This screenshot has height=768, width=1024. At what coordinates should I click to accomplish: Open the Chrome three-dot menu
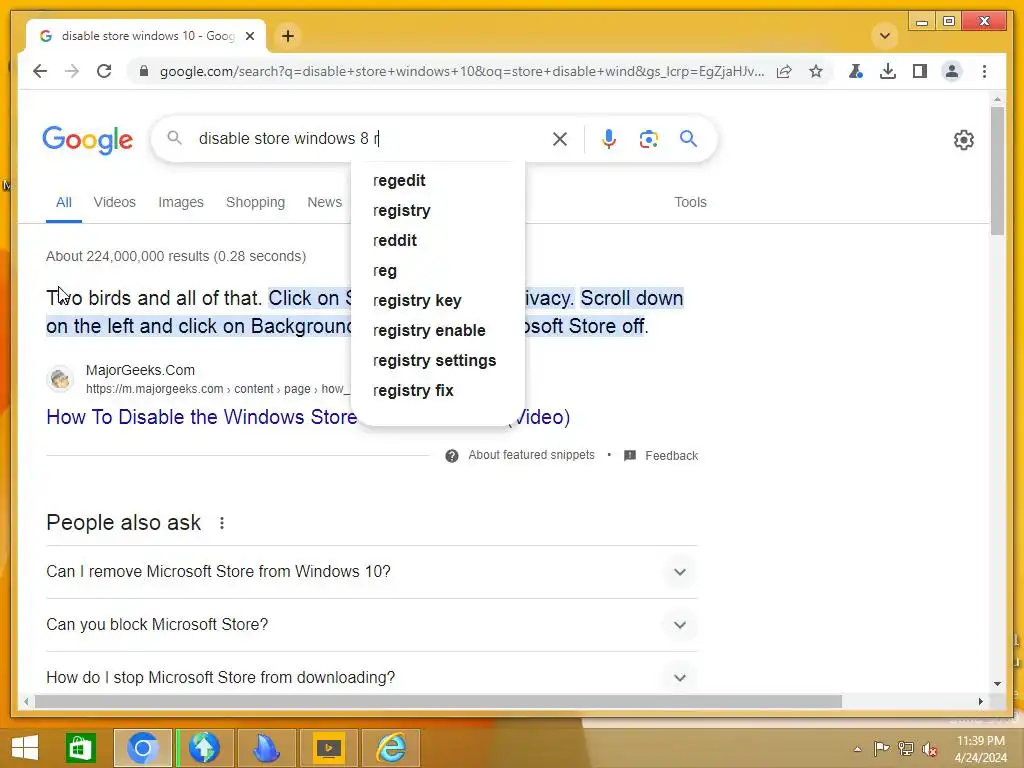[984, 71]
